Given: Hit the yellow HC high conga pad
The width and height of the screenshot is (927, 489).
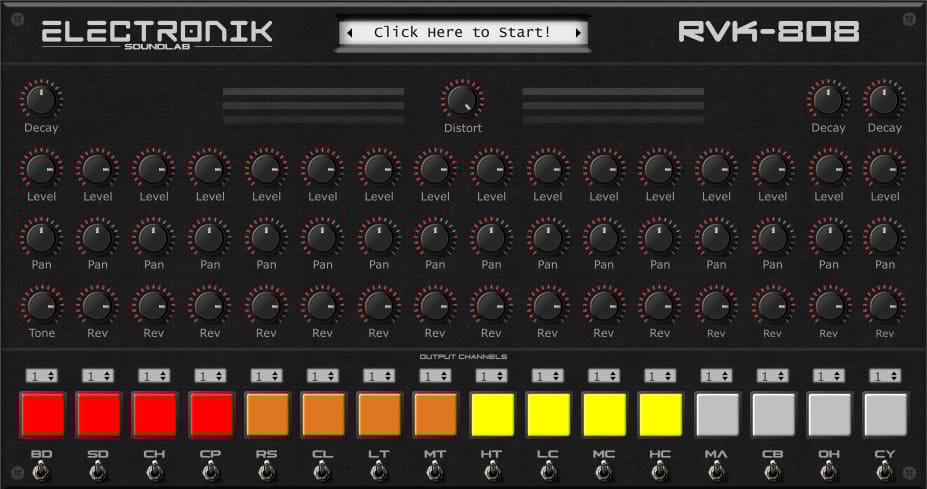Looking at the screenshot, I should (x=660, y=415).
